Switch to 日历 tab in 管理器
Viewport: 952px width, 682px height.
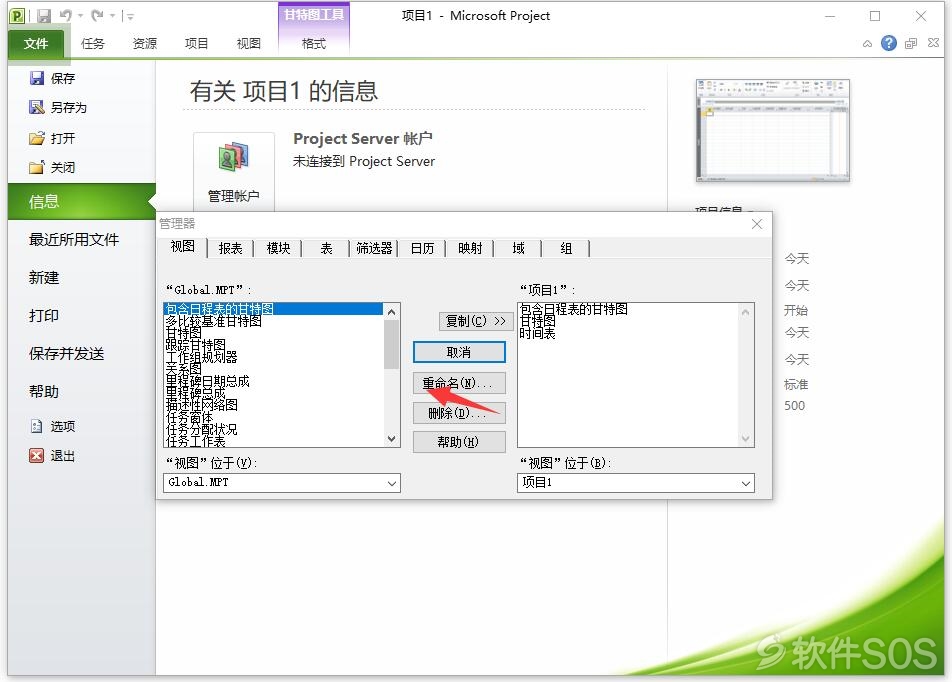tap(423, 248)
